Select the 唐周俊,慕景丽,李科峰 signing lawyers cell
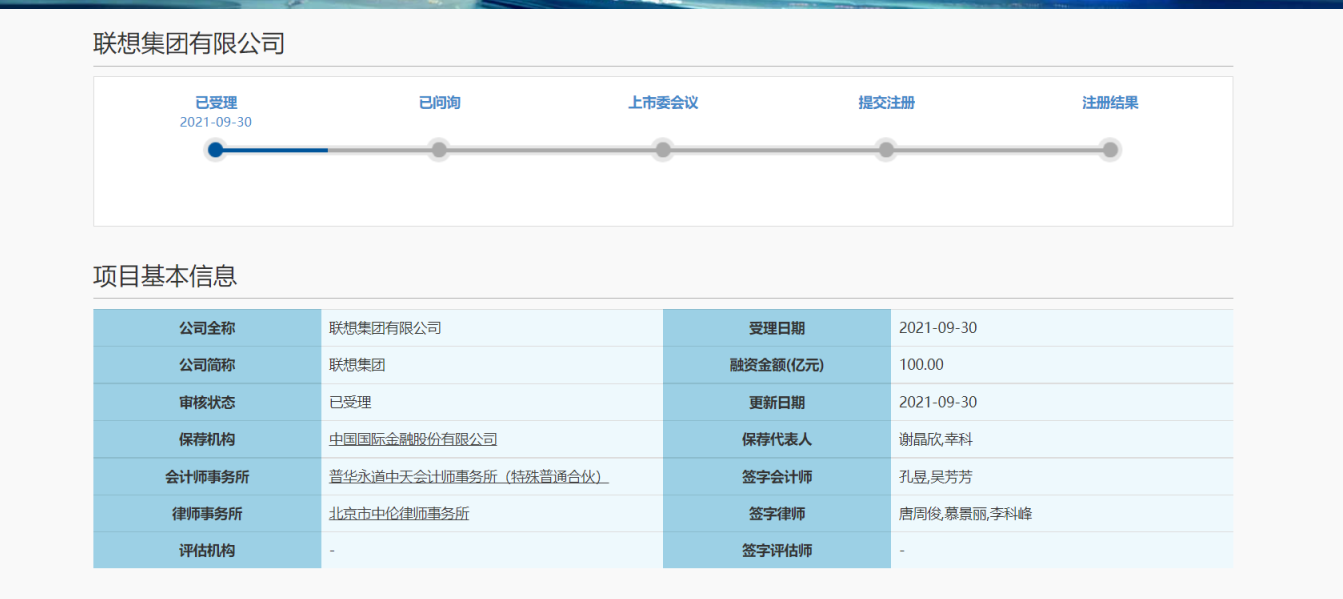The width and height of the screenshot is (1343, 599). point(965,514)
